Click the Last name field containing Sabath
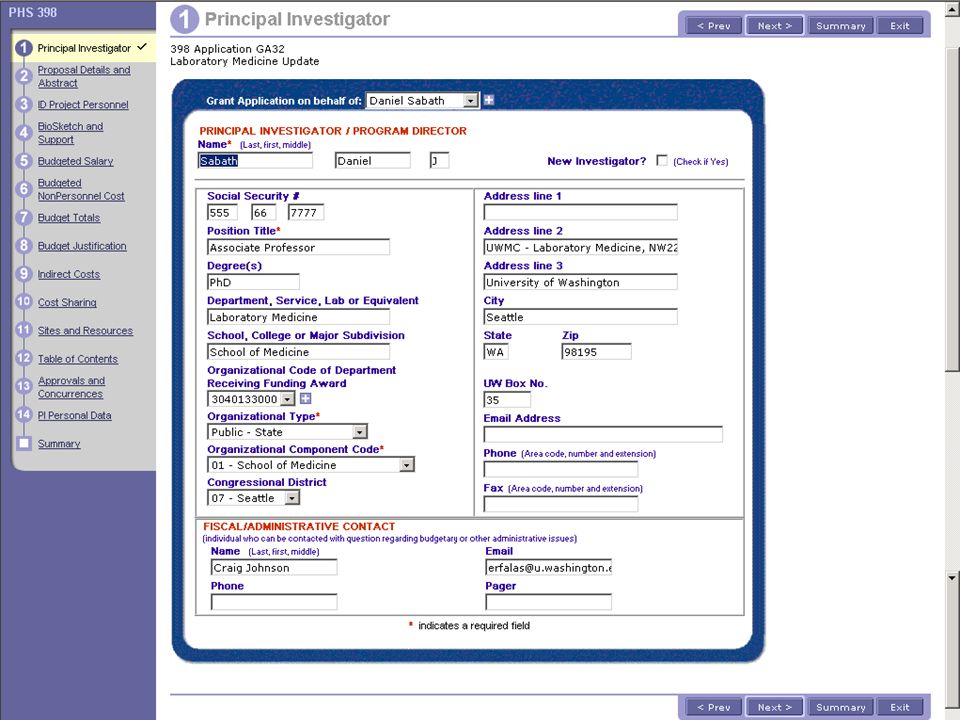 255,160
